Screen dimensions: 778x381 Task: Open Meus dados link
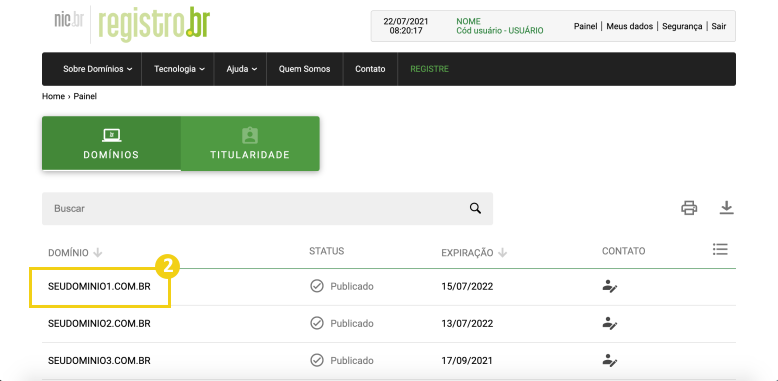(x=630, y=26)
